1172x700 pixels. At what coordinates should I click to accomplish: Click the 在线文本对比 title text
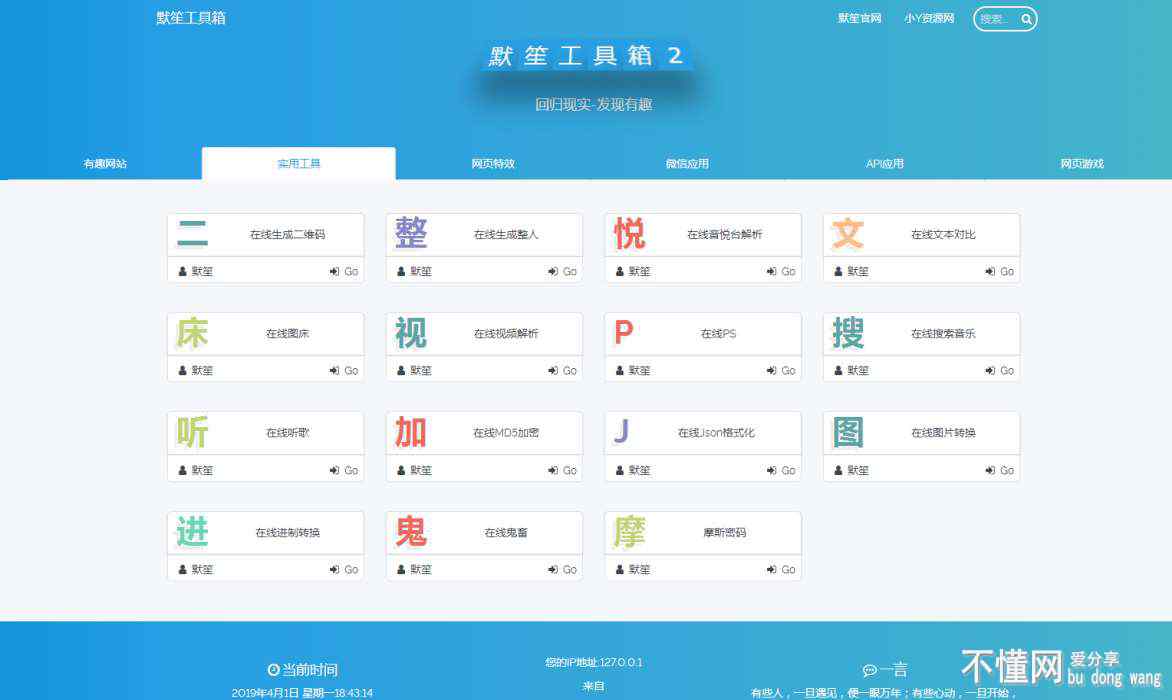pyautogui.click(x=943, y=235)
